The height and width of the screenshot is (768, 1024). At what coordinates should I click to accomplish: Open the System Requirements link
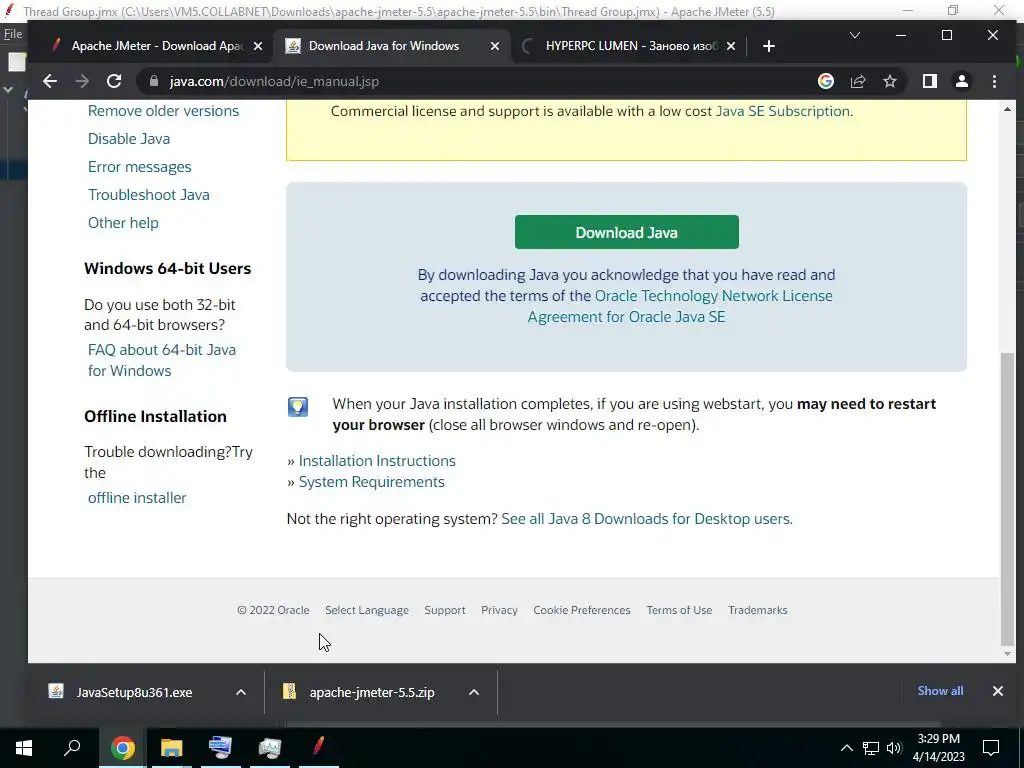[372, 482]
